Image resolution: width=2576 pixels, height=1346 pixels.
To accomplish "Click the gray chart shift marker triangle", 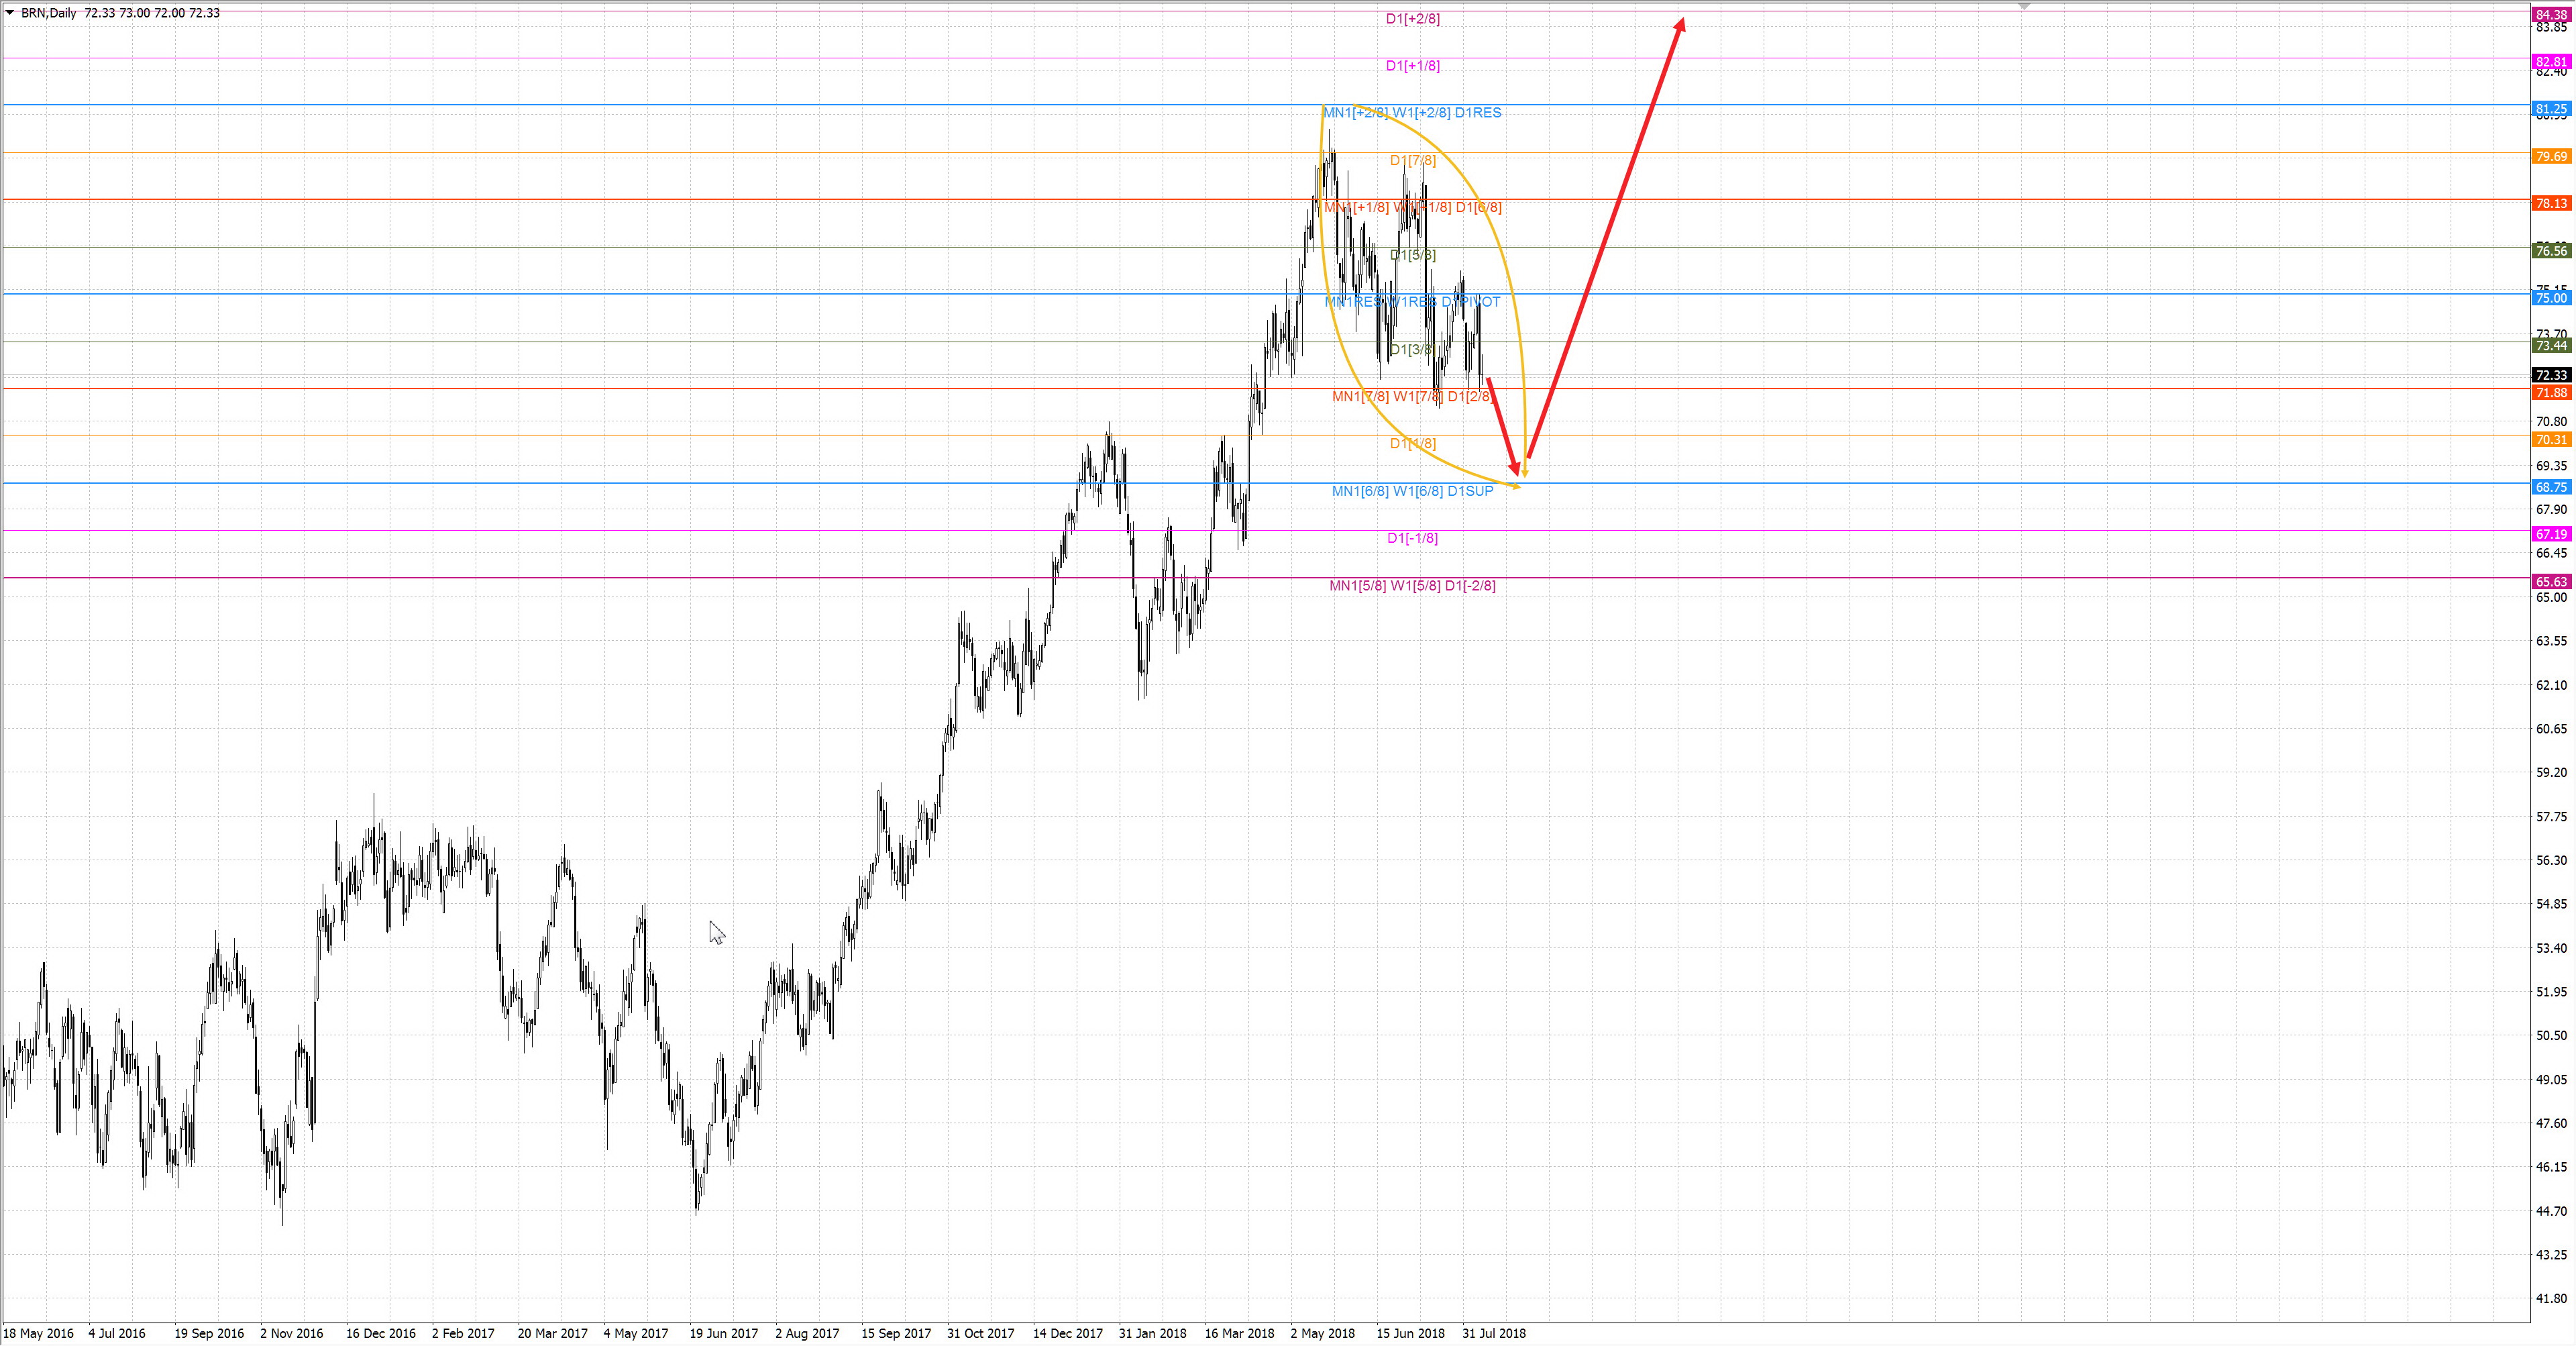I will [2023, 6].
